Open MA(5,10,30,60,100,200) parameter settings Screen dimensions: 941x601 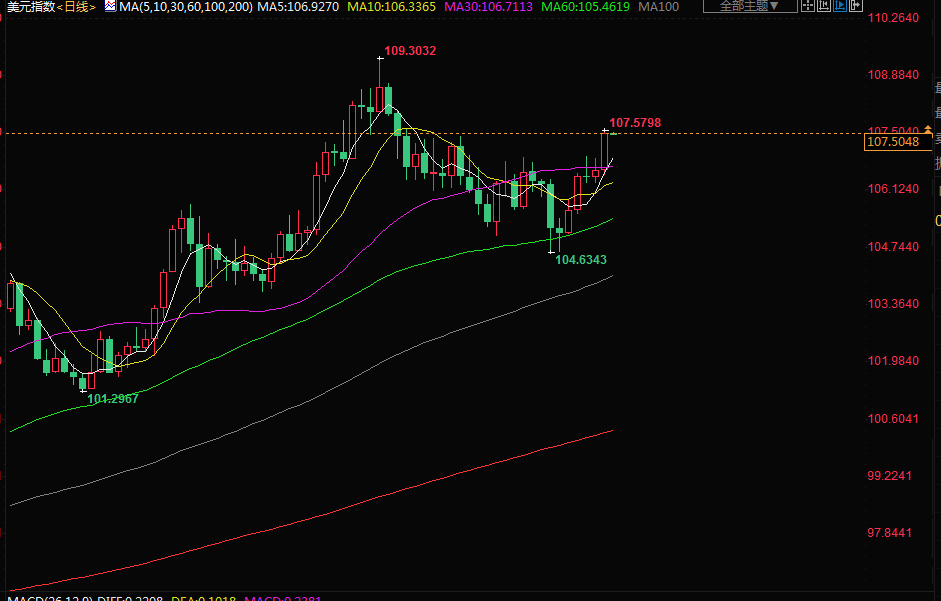(186, 7)
